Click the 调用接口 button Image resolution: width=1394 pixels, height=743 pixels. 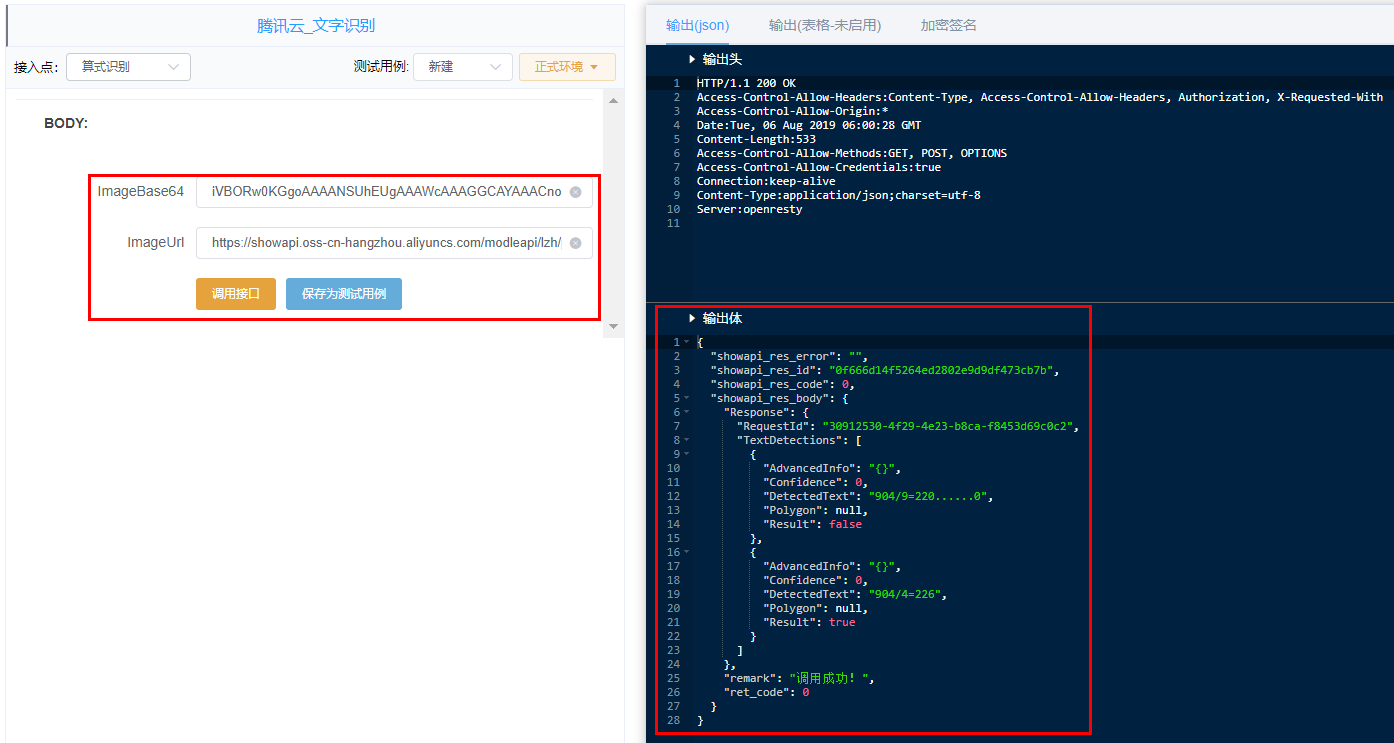click(236, 294)
